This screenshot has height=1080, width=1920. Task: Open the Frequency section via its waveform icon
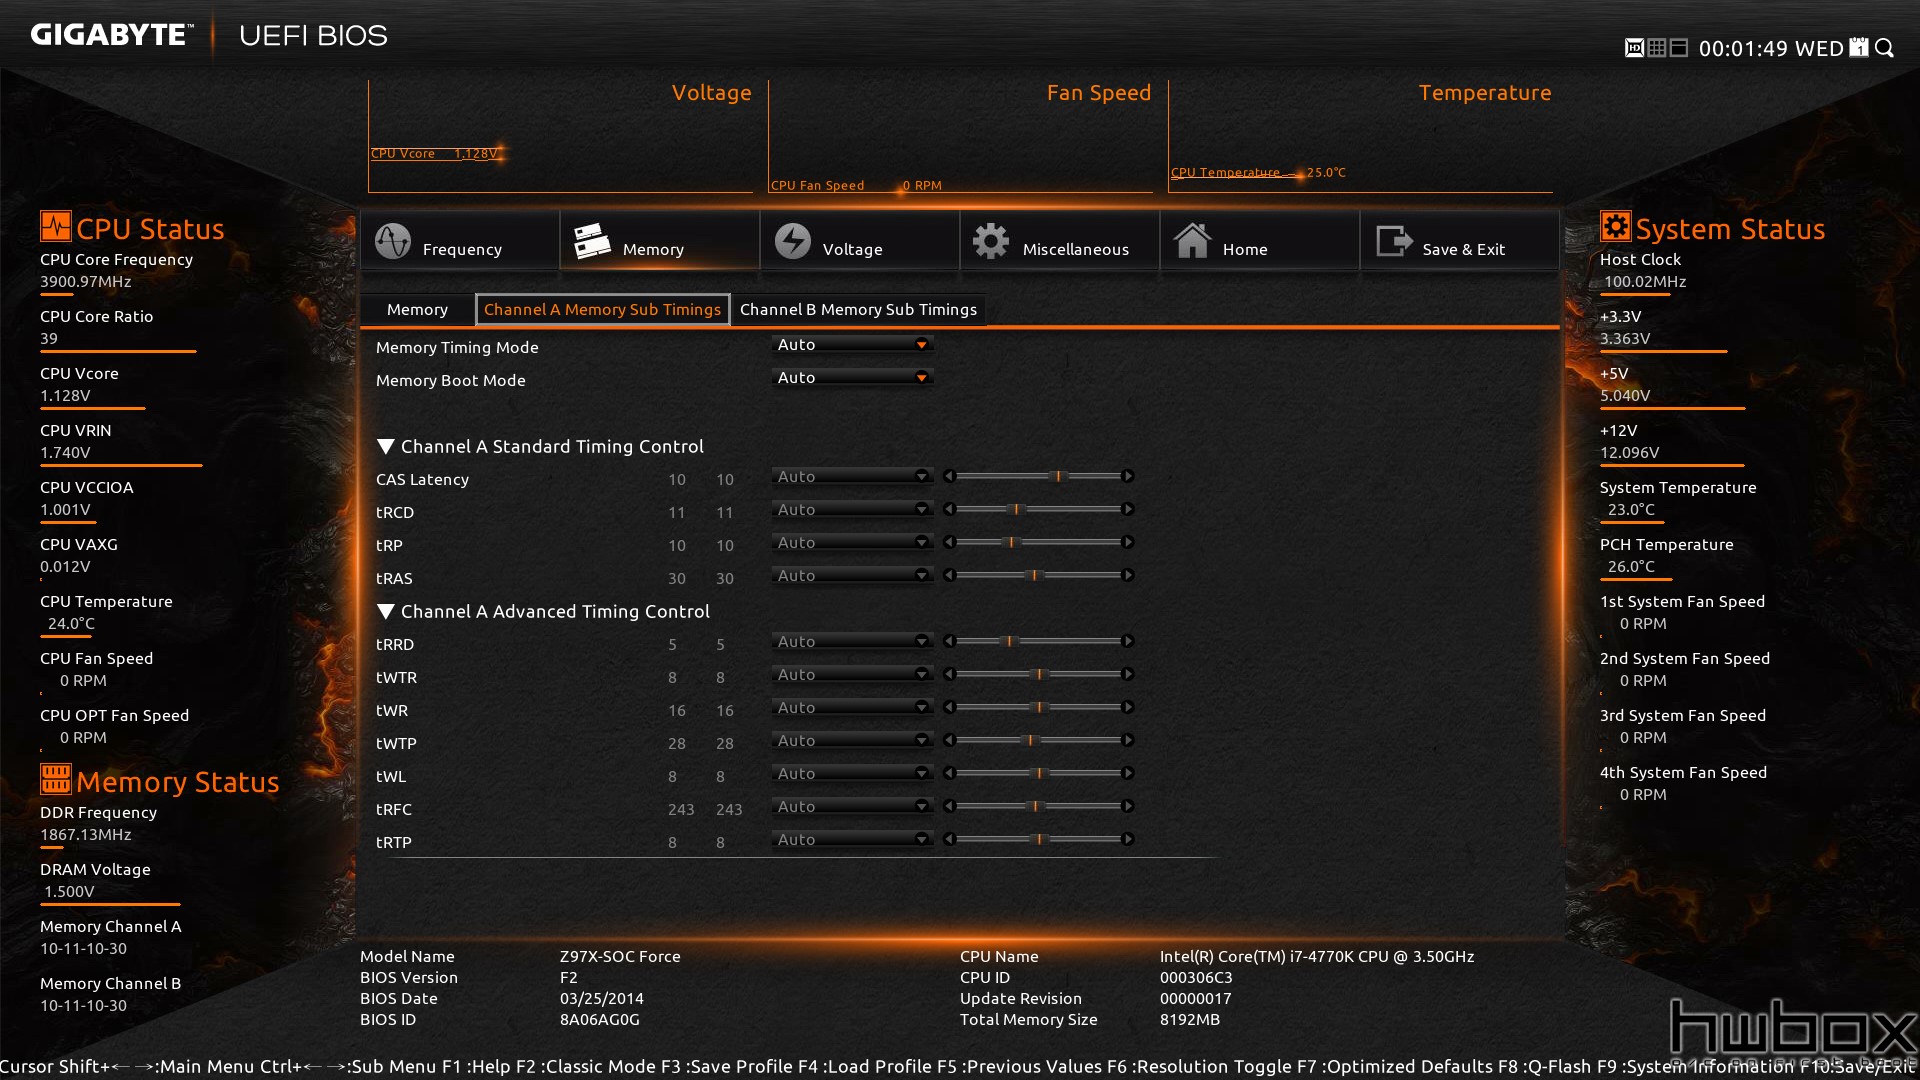point(393,241)
